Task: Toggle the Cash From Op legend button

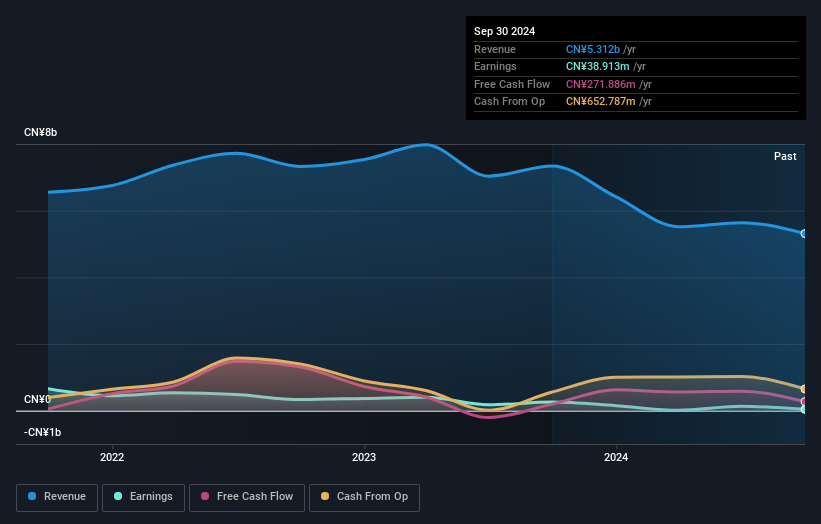Action: tap(364, 497)
